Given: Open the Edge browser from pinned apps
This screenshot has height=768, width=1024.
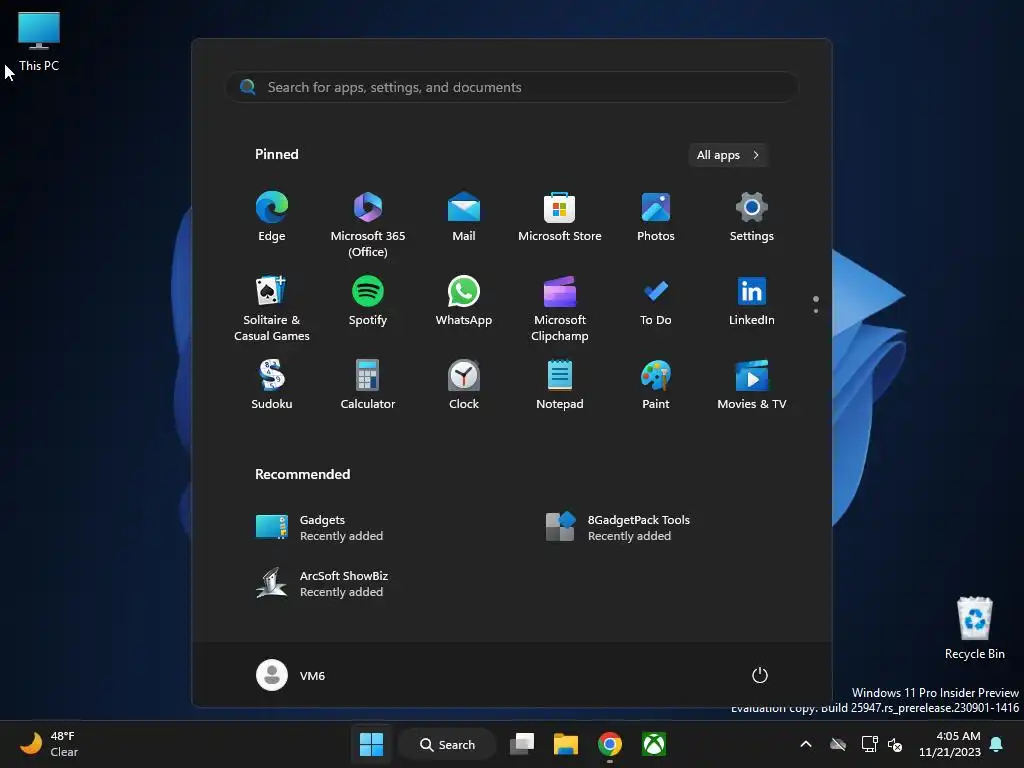Looking at the screenshot, I should click(x=272, y=217).
